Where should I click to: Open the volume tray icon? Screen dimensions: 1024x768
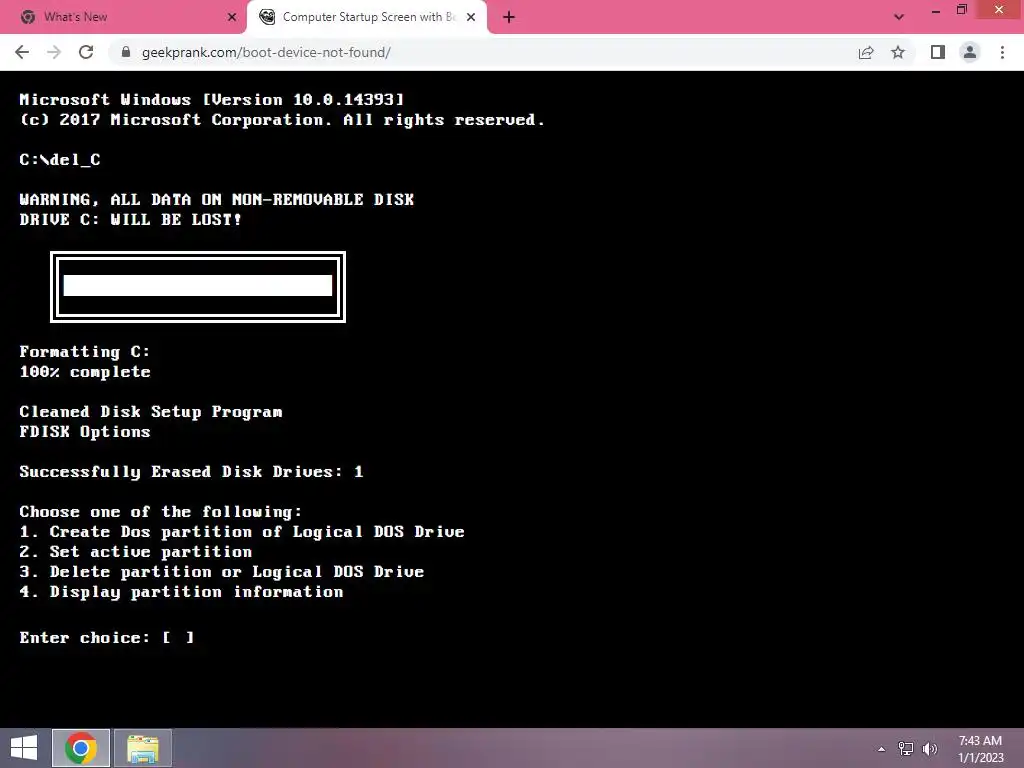[930, 749]
